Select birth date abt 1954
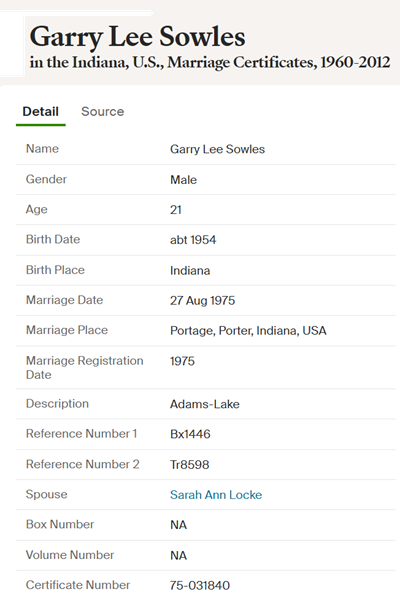The height and width of the screenshot is (608, 400). (193, 240)
